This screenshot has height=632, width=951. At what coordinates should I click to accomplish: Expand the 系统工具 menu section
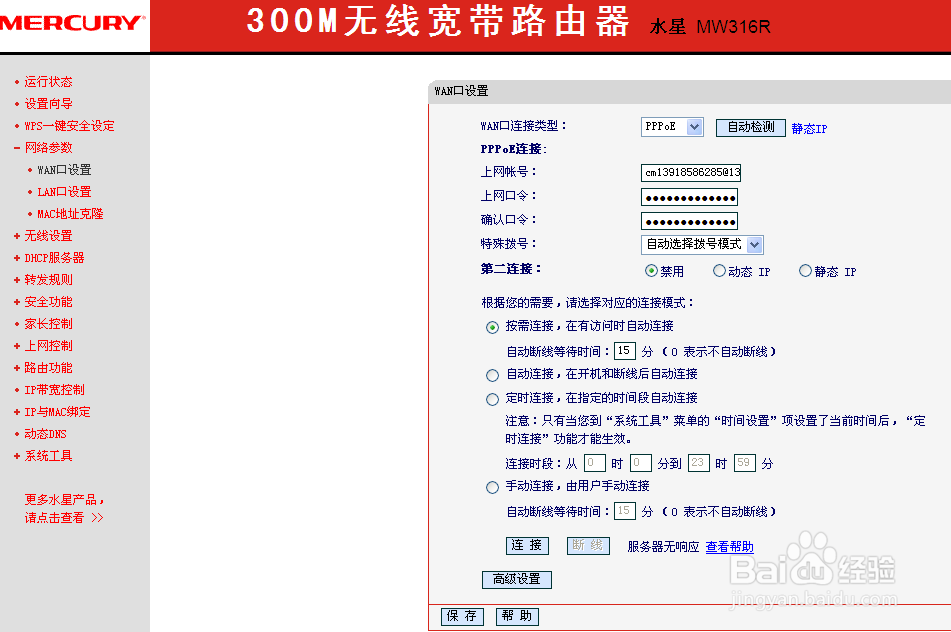click(x=48, y=456)
